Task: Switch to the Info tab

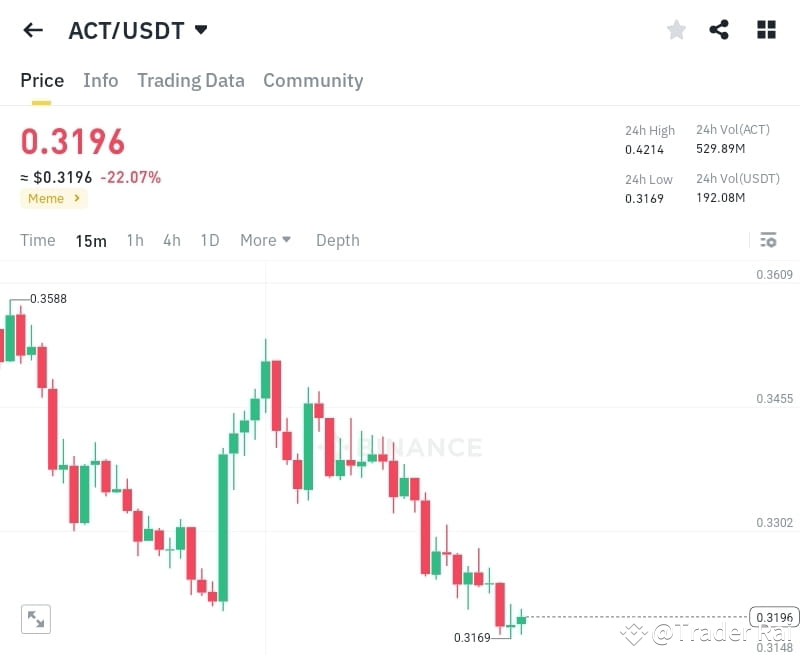Action: tap(100, 80)
